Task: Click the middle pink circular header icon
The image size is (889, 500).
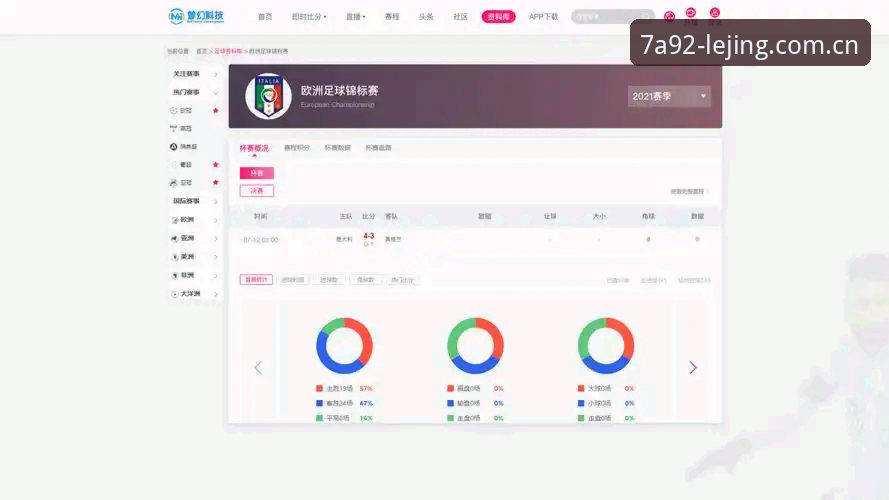Action: 691,13
